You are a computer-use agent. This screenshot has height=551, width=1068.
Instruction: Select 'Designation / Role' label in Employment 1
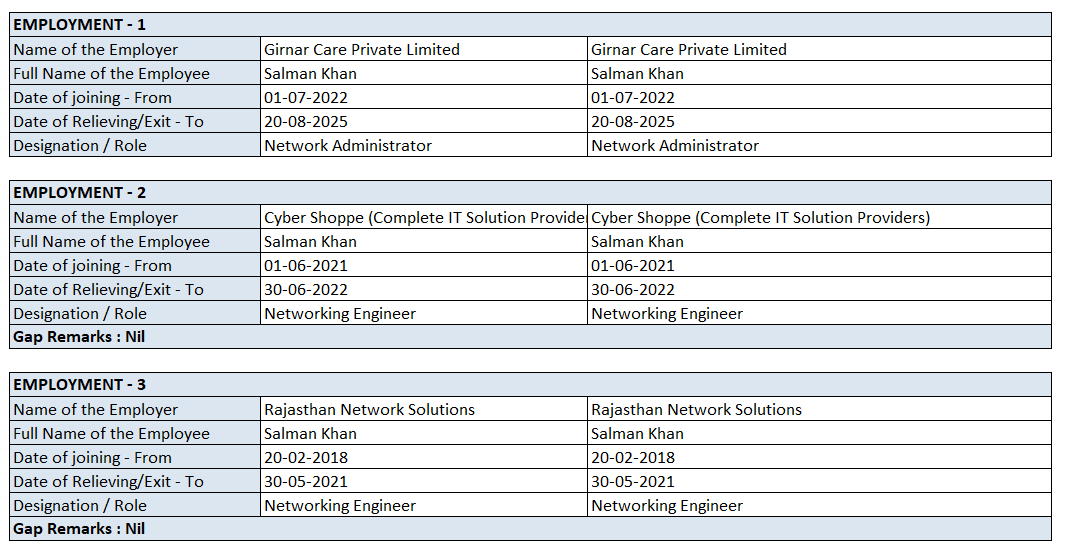click(x=80, y=145)
